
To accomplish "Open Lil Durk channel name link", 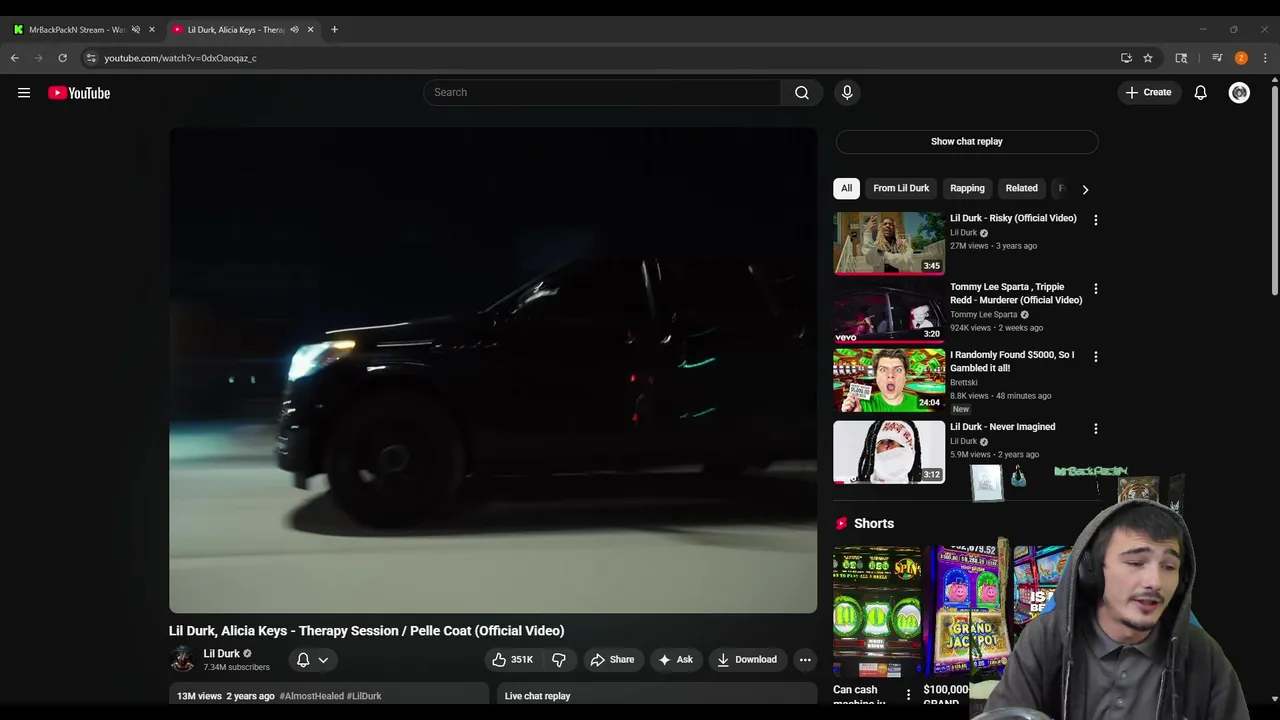I will click(x=221, y=654).
